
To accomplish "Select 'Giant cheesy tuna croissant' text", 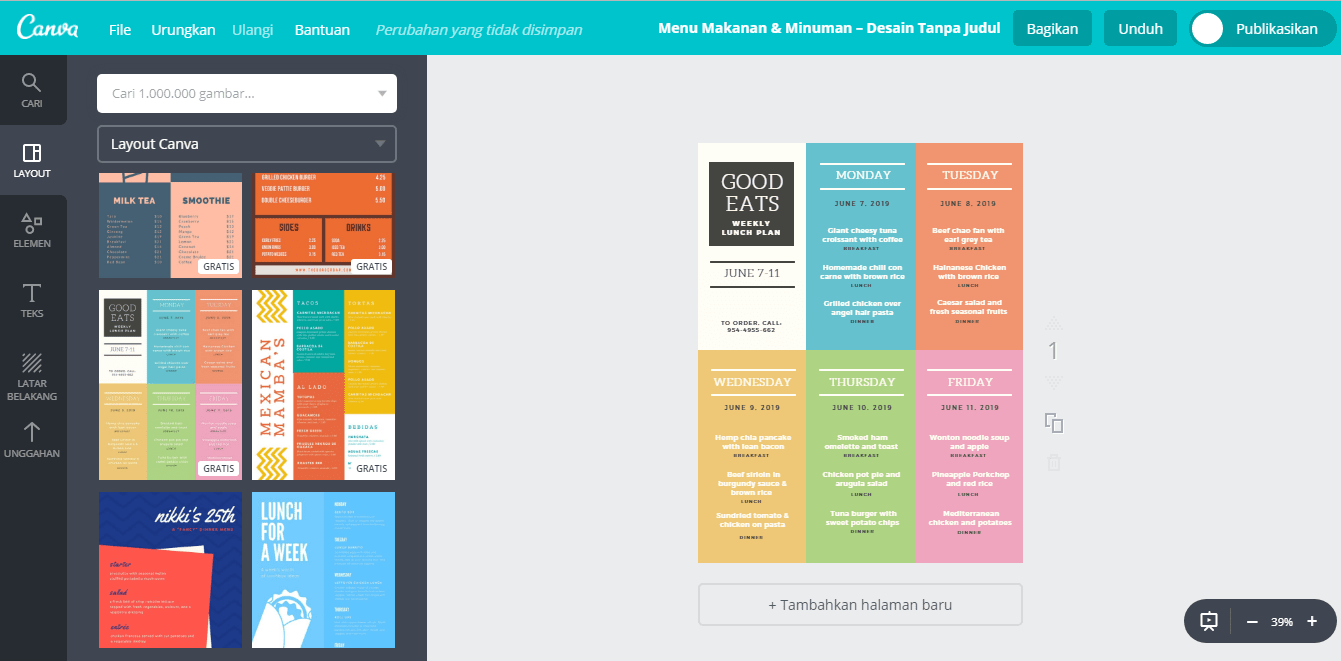I will point(862,235).
